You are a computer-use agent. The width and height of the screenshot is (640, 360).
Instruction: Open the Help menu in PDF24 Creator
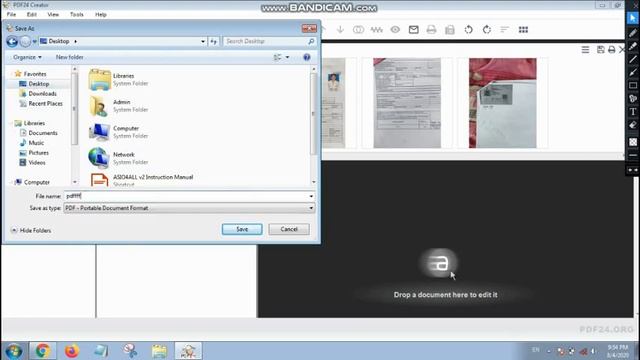click(x=100, y=14)
